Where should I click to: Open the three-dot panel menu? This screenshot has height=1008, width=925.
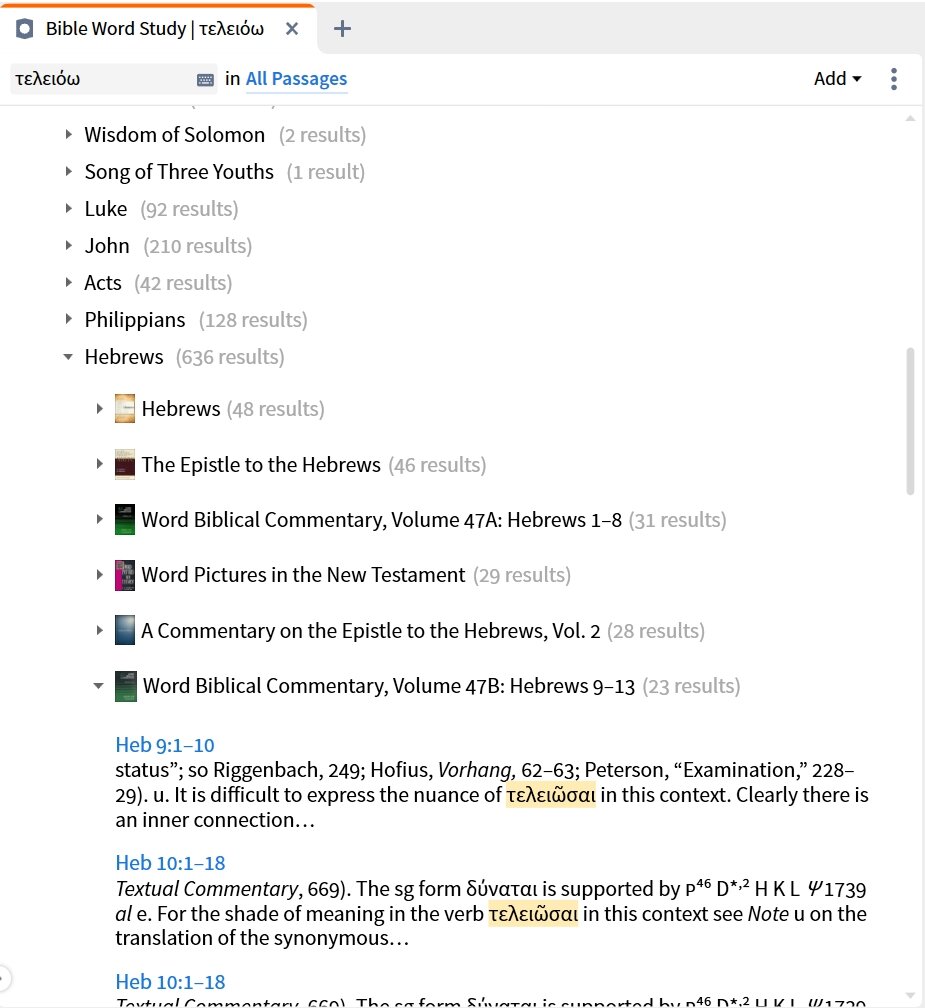pyautogui.click(x=894, y=79)
